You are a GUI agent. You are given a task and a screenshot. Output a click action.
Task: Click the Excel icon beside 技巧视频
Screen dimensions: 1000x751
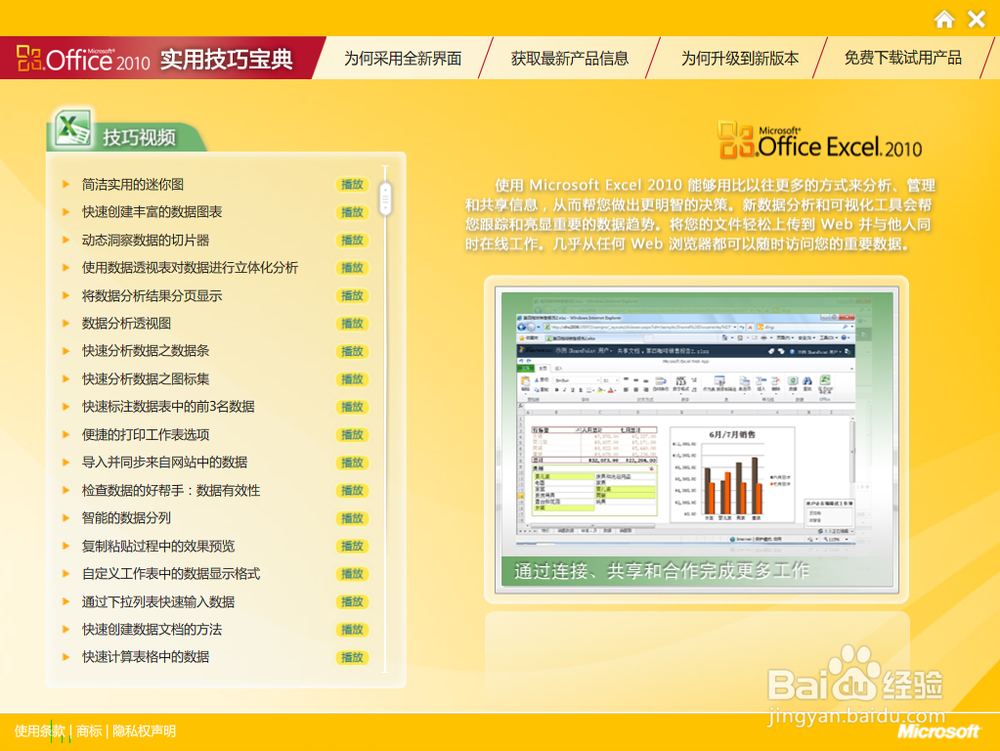click(72, 128)
